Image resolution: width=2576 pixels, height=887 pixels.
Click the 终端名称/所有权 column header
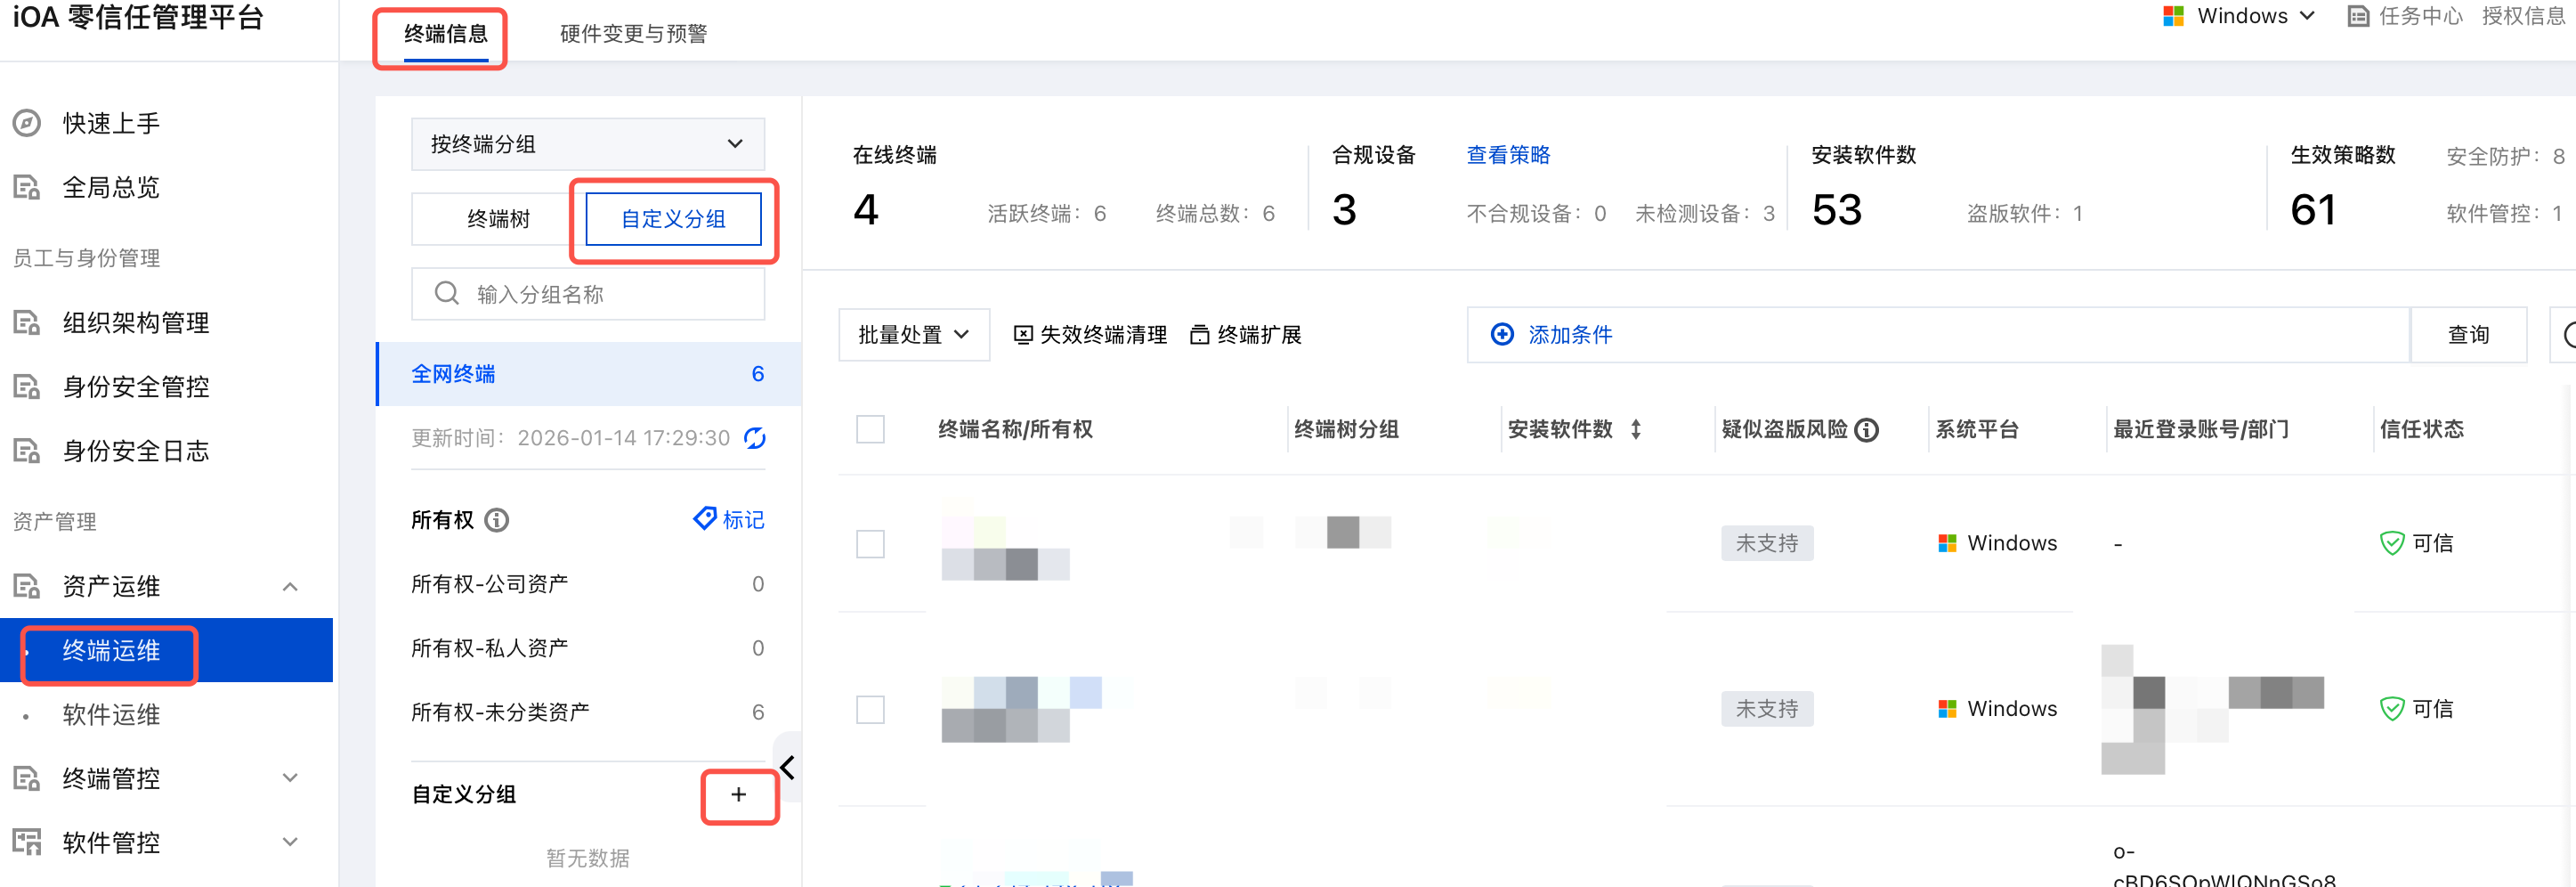tap(1016, 429)
